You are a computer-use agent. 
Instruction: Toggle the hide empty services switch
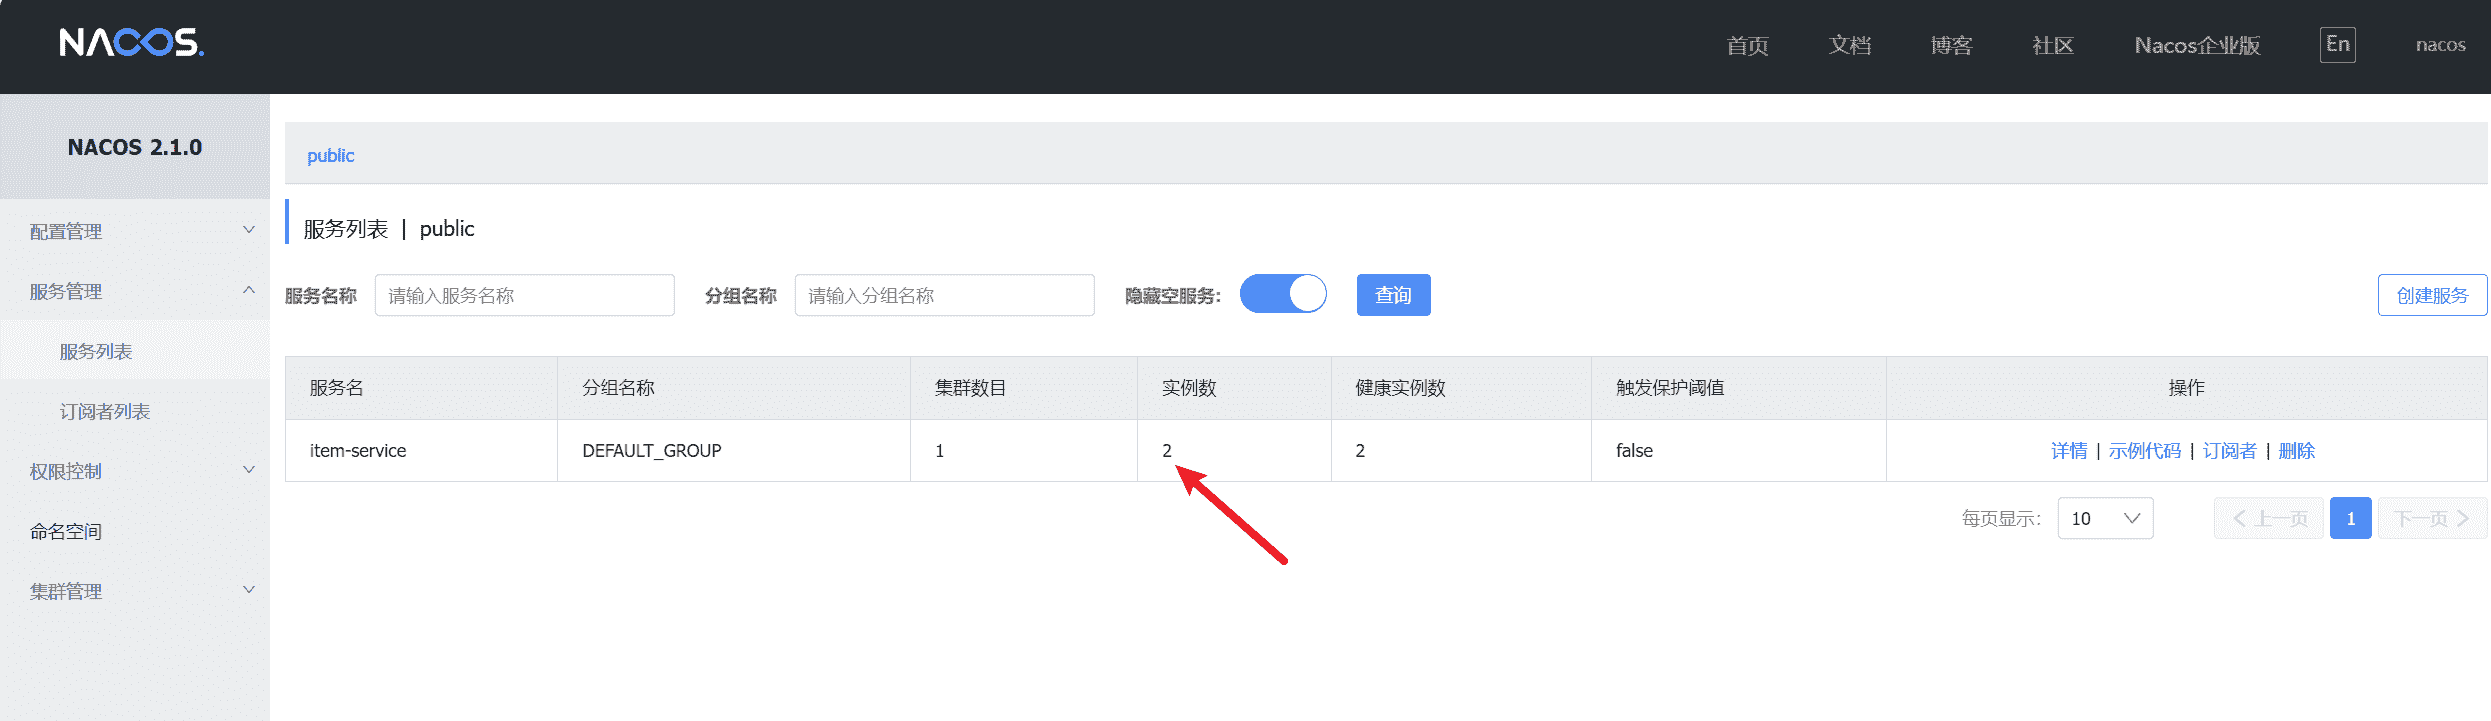point(1283,295)
